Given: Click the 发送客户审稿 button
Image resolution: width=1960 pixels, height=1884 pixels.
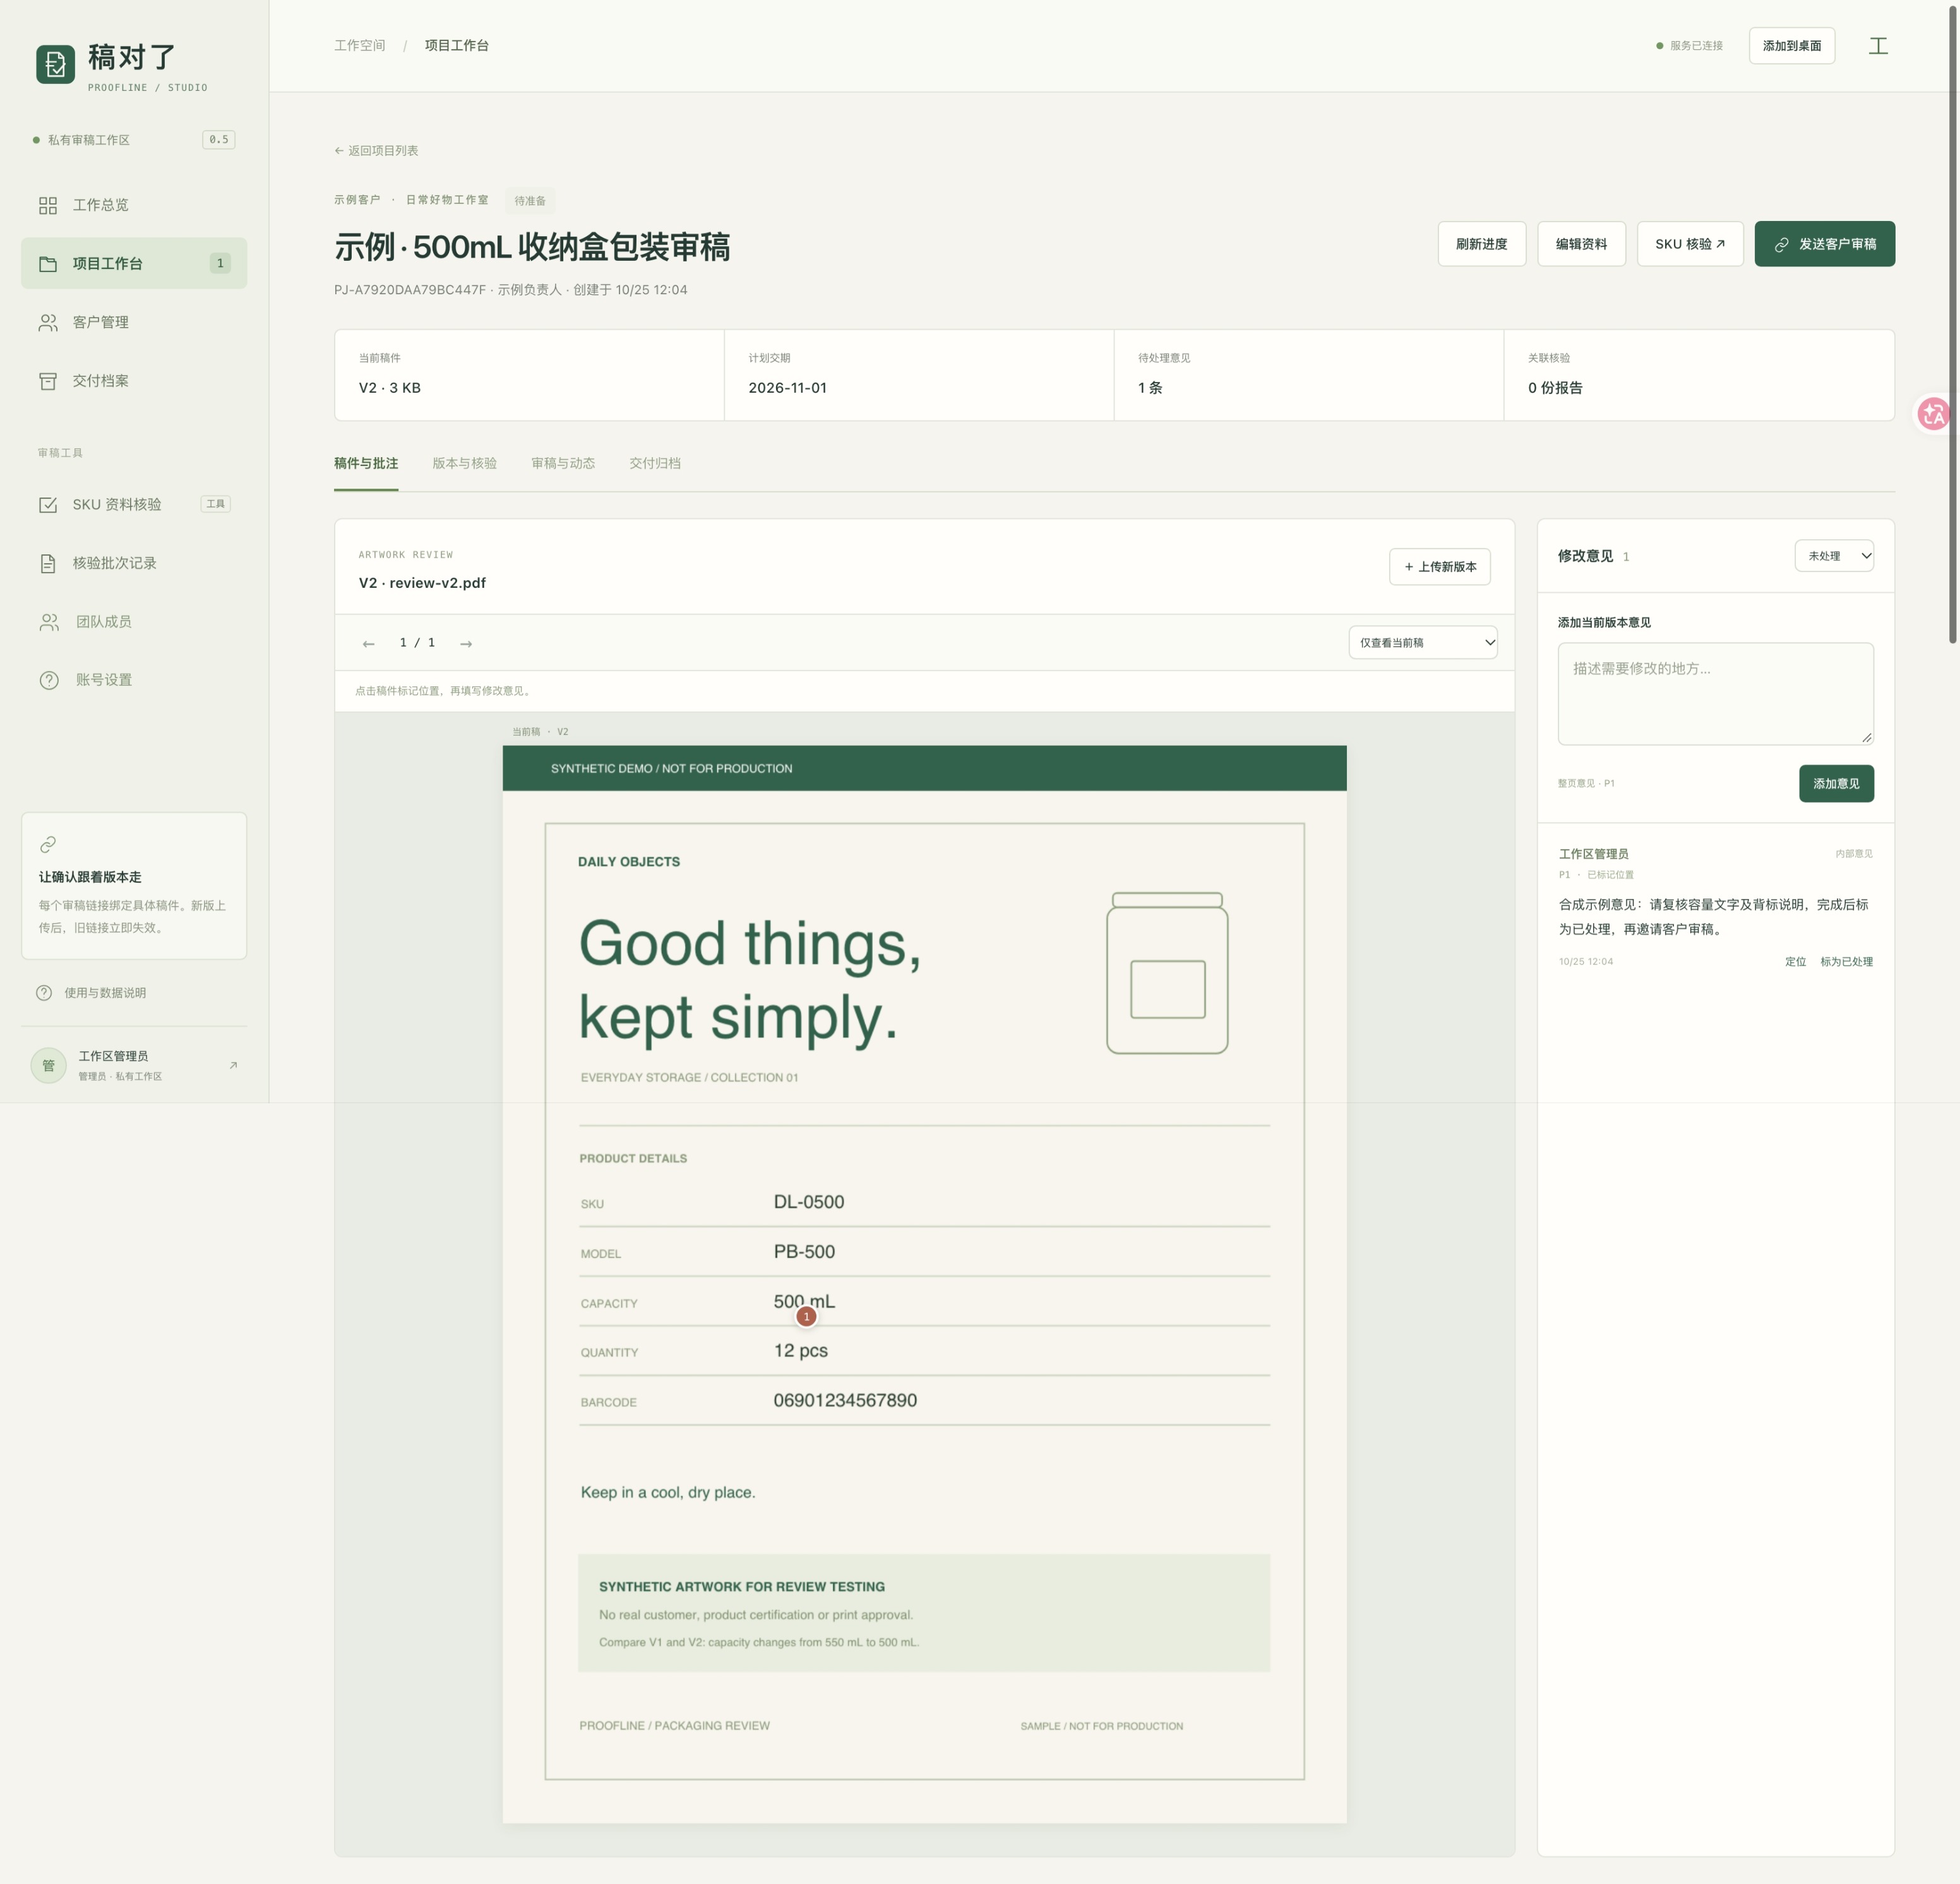Looking at the screenshot, I should (1824, 244).
